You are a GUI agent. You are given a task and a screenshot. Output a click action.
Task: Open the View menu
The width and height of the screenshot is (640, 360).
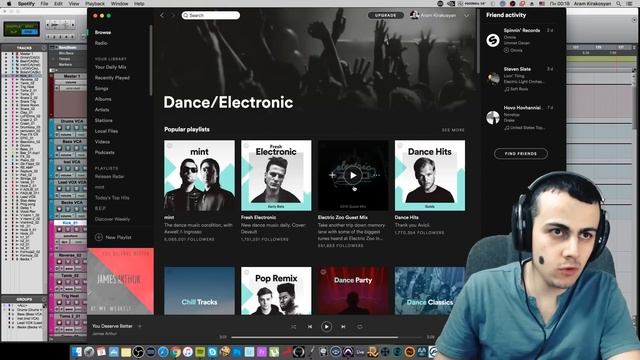click(x=74, y=4)
